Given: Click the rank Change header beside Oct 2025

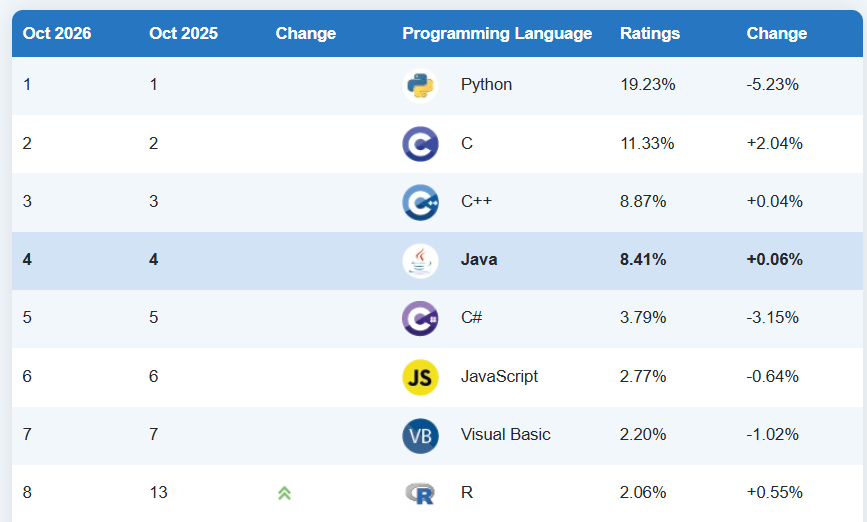Looking at the screenshot, I should click(x=306, y=33).
